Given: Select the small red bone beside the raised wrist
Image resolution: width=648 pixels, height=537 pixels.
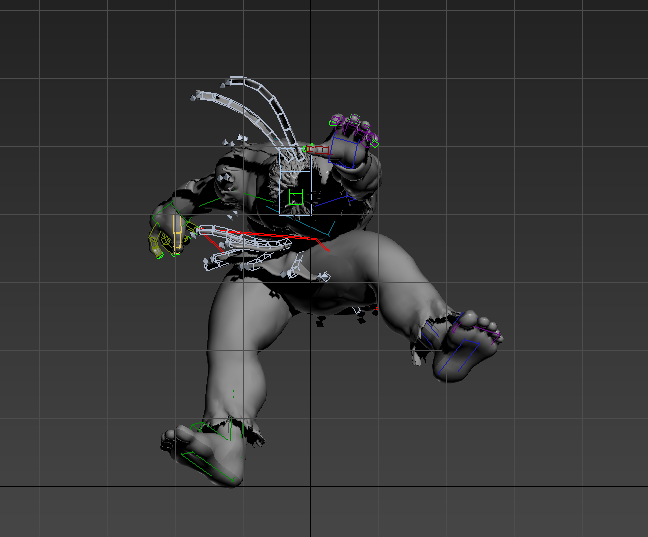Looking at the screenshot, I should pyautogui.click(x=317, y=150).
